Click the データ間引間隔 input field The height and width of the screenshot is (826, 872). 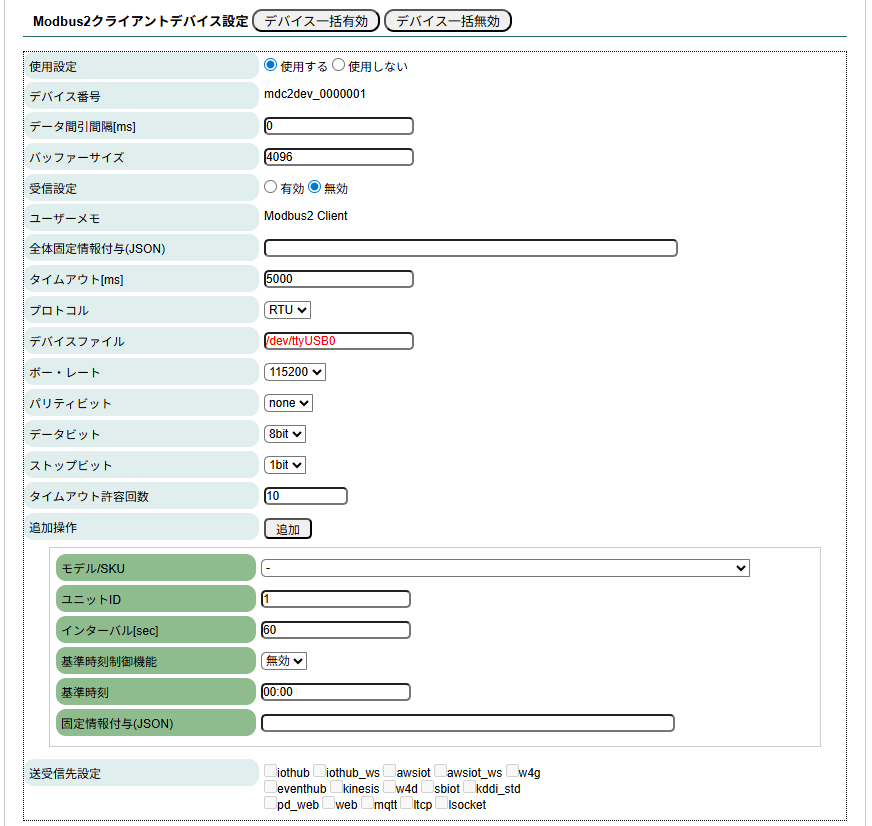(339, 126)
